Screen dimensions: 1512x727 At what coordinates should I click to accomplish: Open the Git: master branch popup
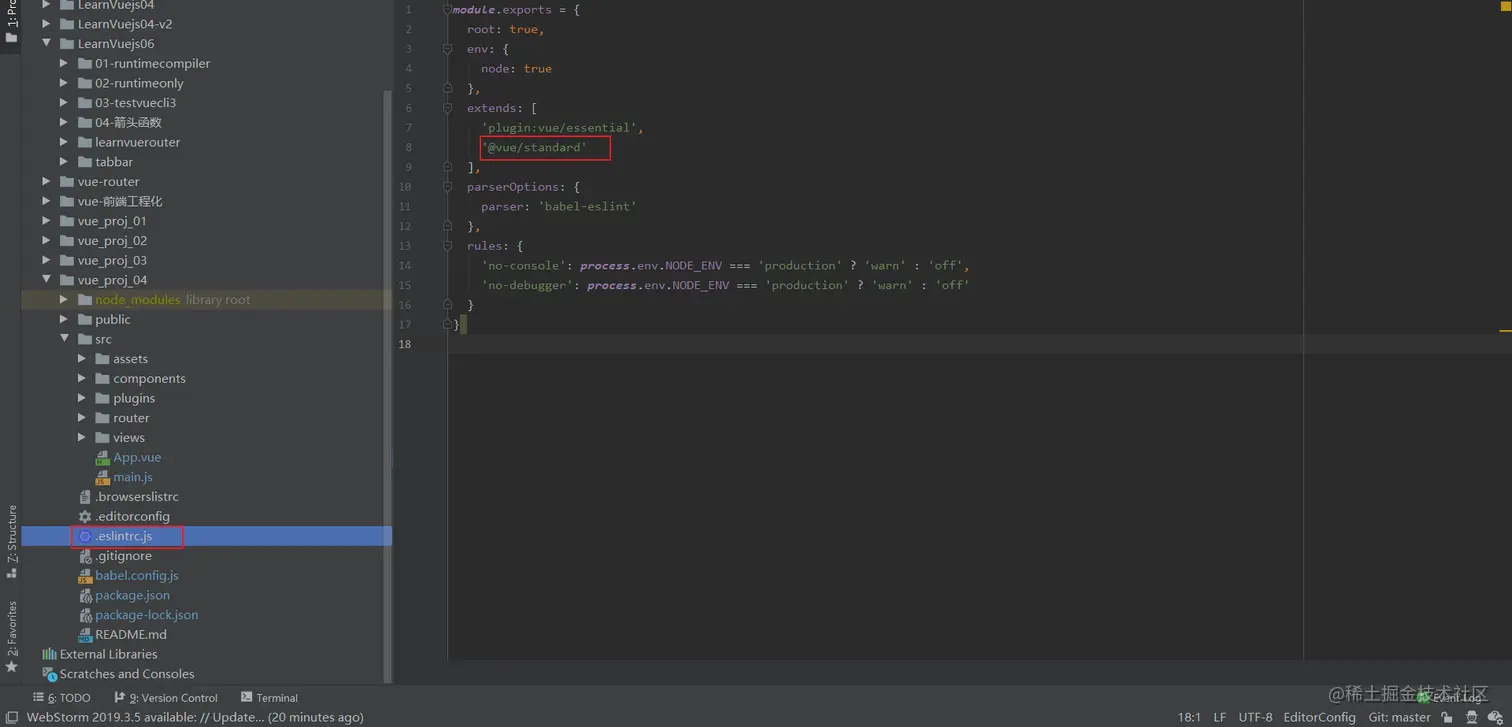point(1399,717)
